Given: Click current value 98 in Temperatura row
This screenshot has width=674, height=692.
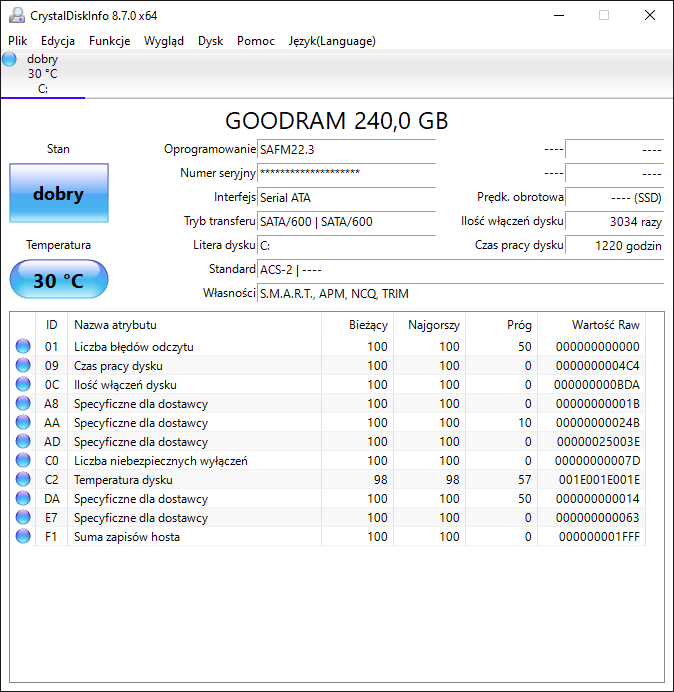Looking at the screenshot, I should point(380,480).
